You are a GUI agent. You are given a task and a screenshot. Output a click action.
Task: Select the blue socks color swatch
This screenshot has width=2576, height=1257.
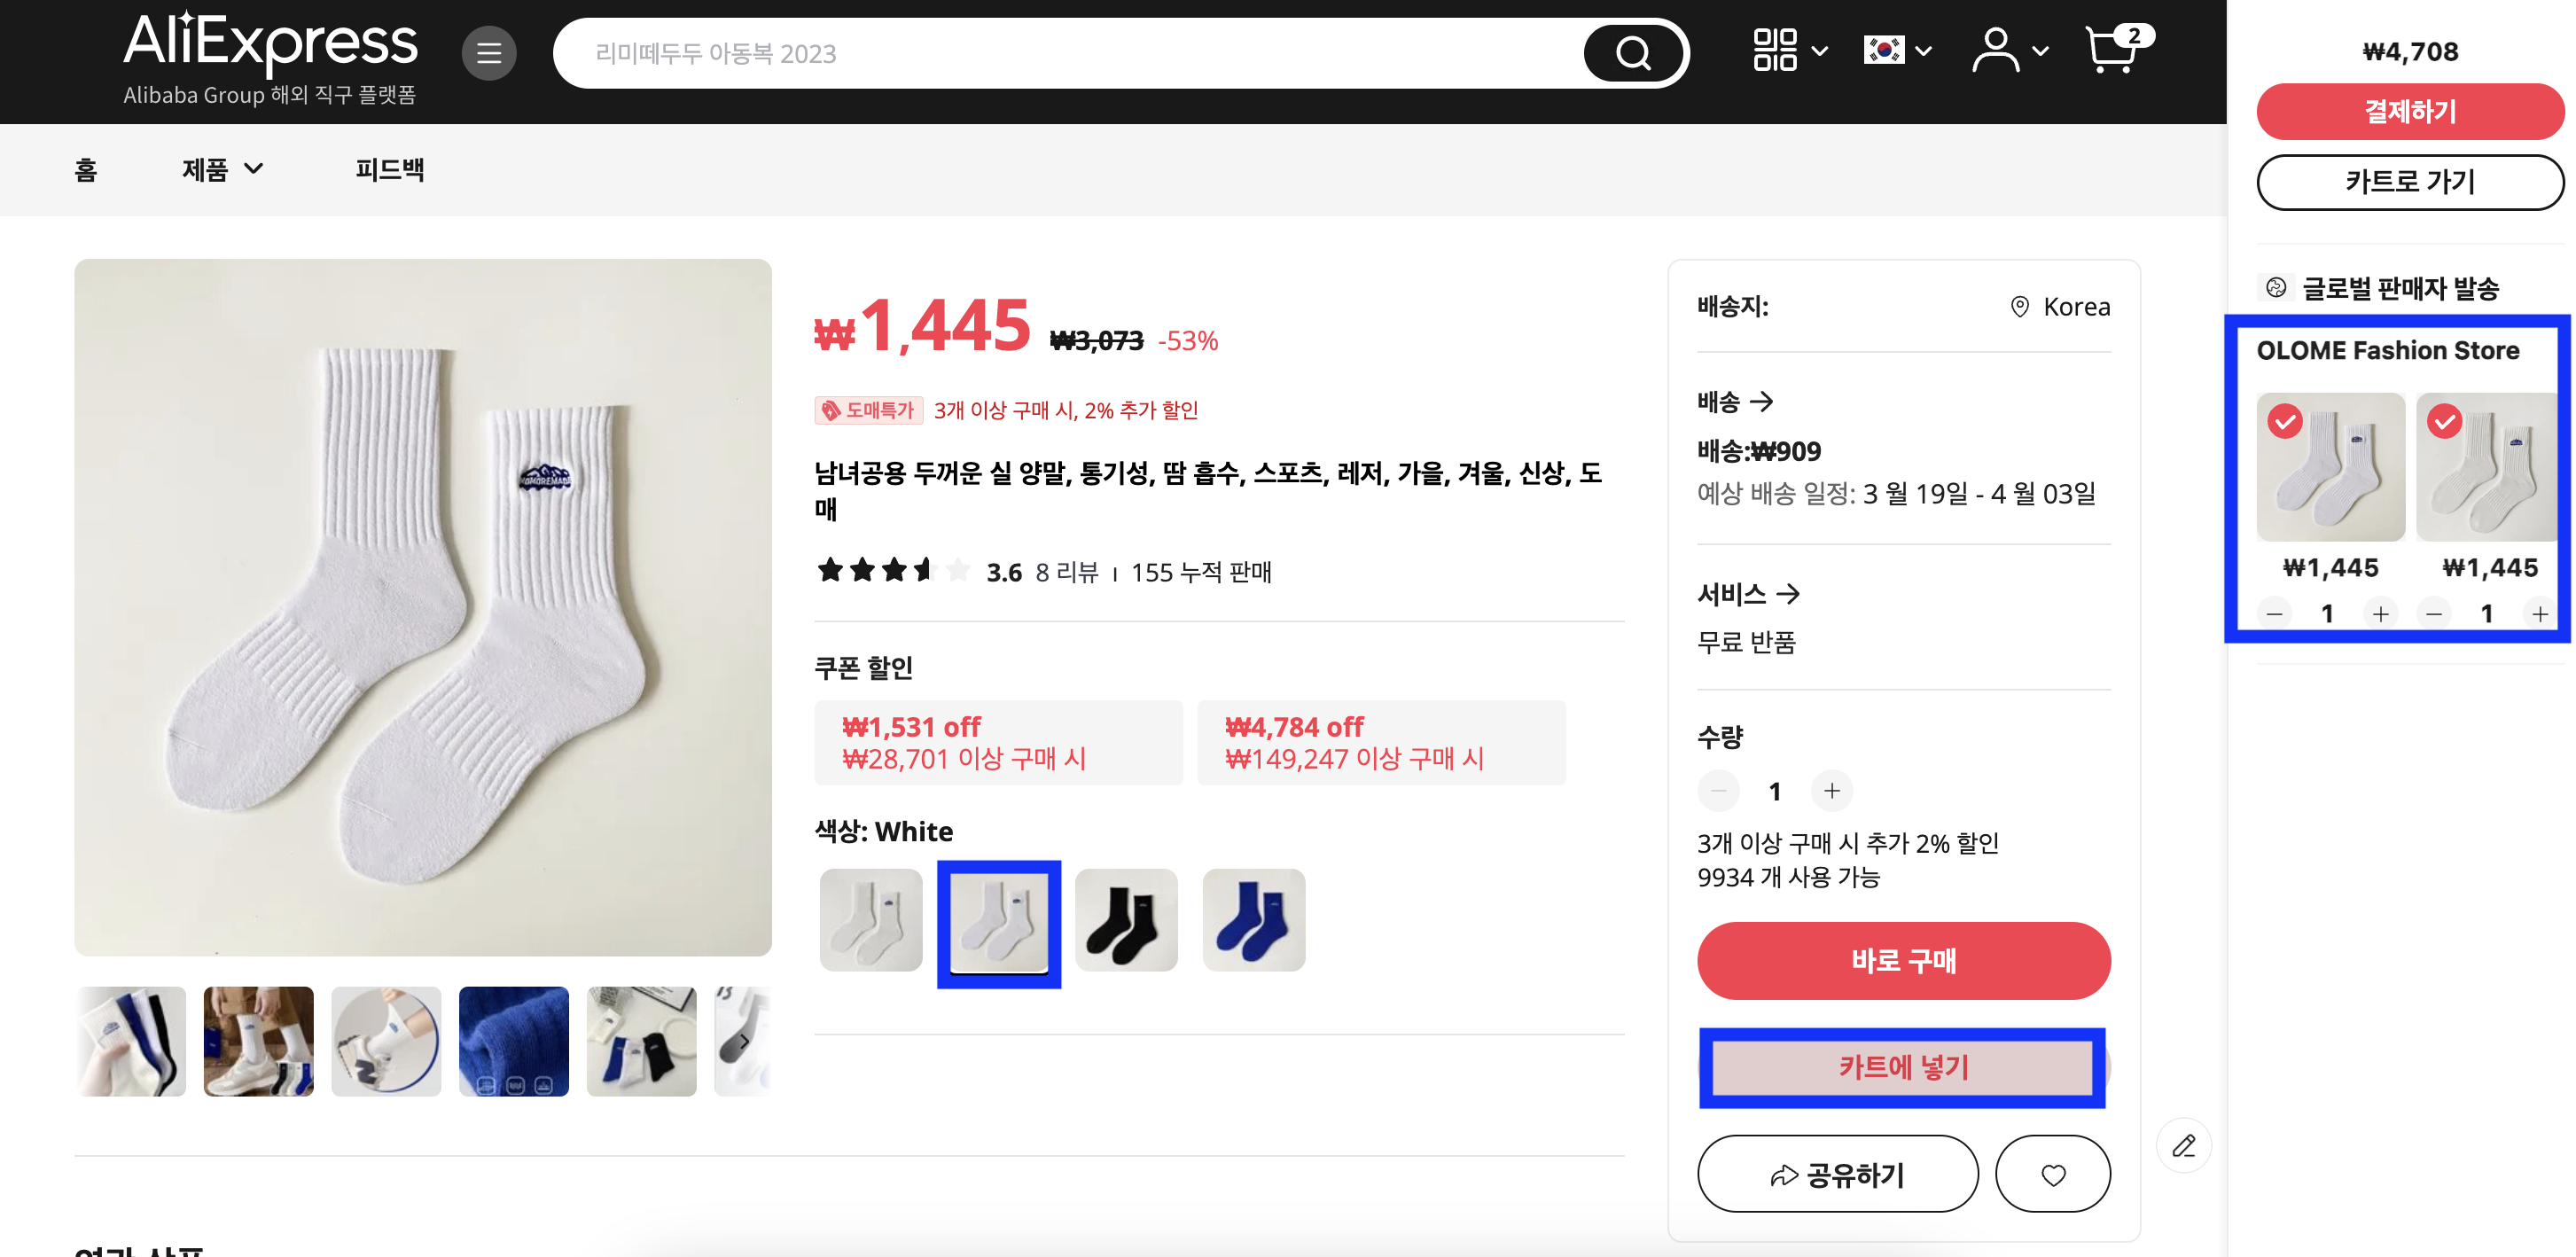pyautogui.click(x=1253, y=920)
